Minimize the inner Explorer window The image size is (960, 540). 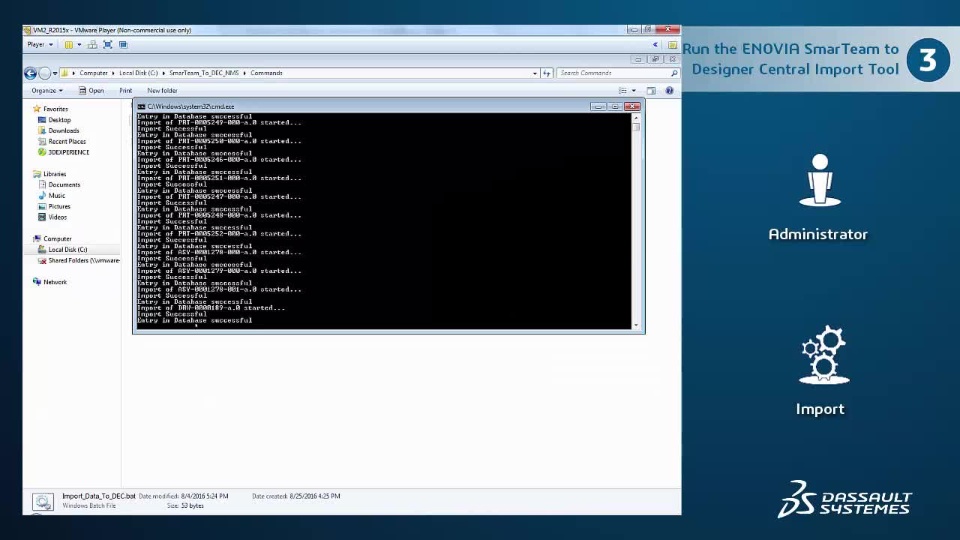point(638,59)
